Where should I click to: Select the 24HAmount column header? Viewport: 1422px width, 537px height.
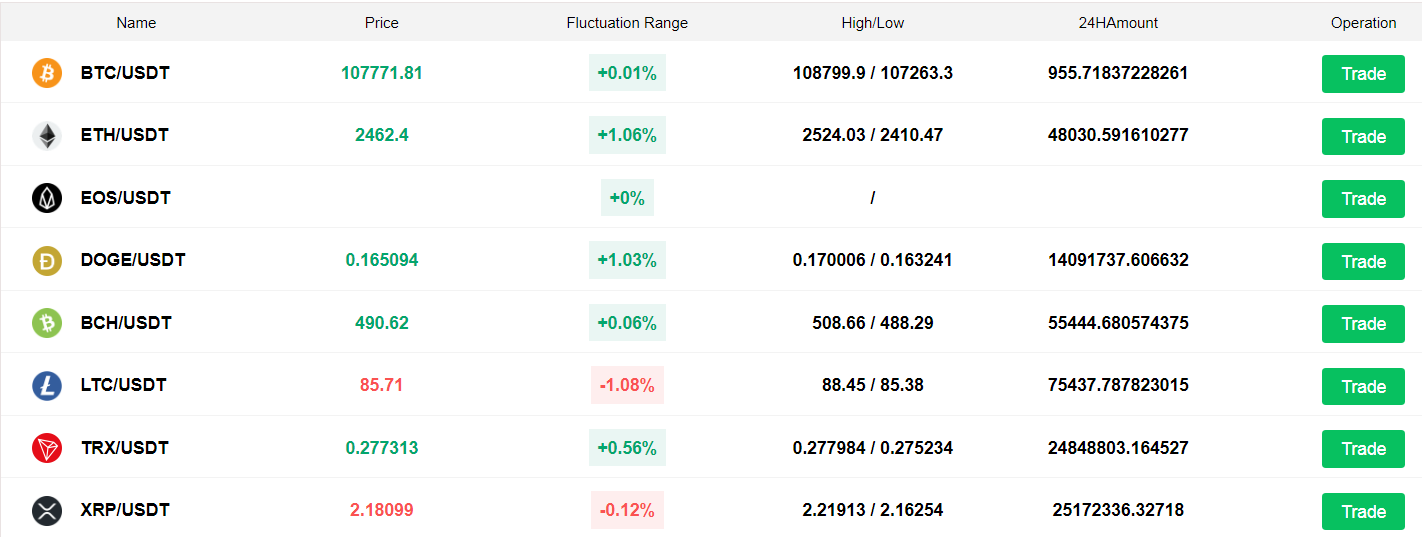pyautogui.click(x=1118, y=23)
